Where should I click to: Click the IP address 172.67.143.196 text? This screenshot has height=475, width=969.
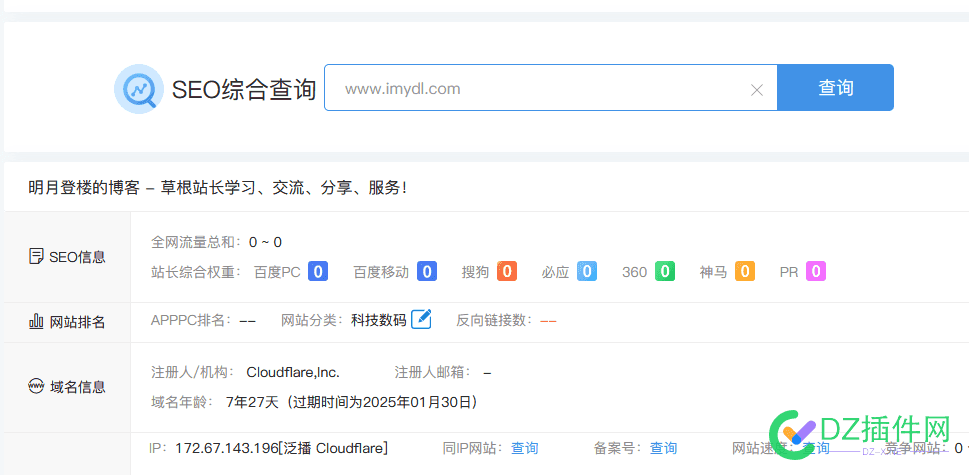coord(227,448)
